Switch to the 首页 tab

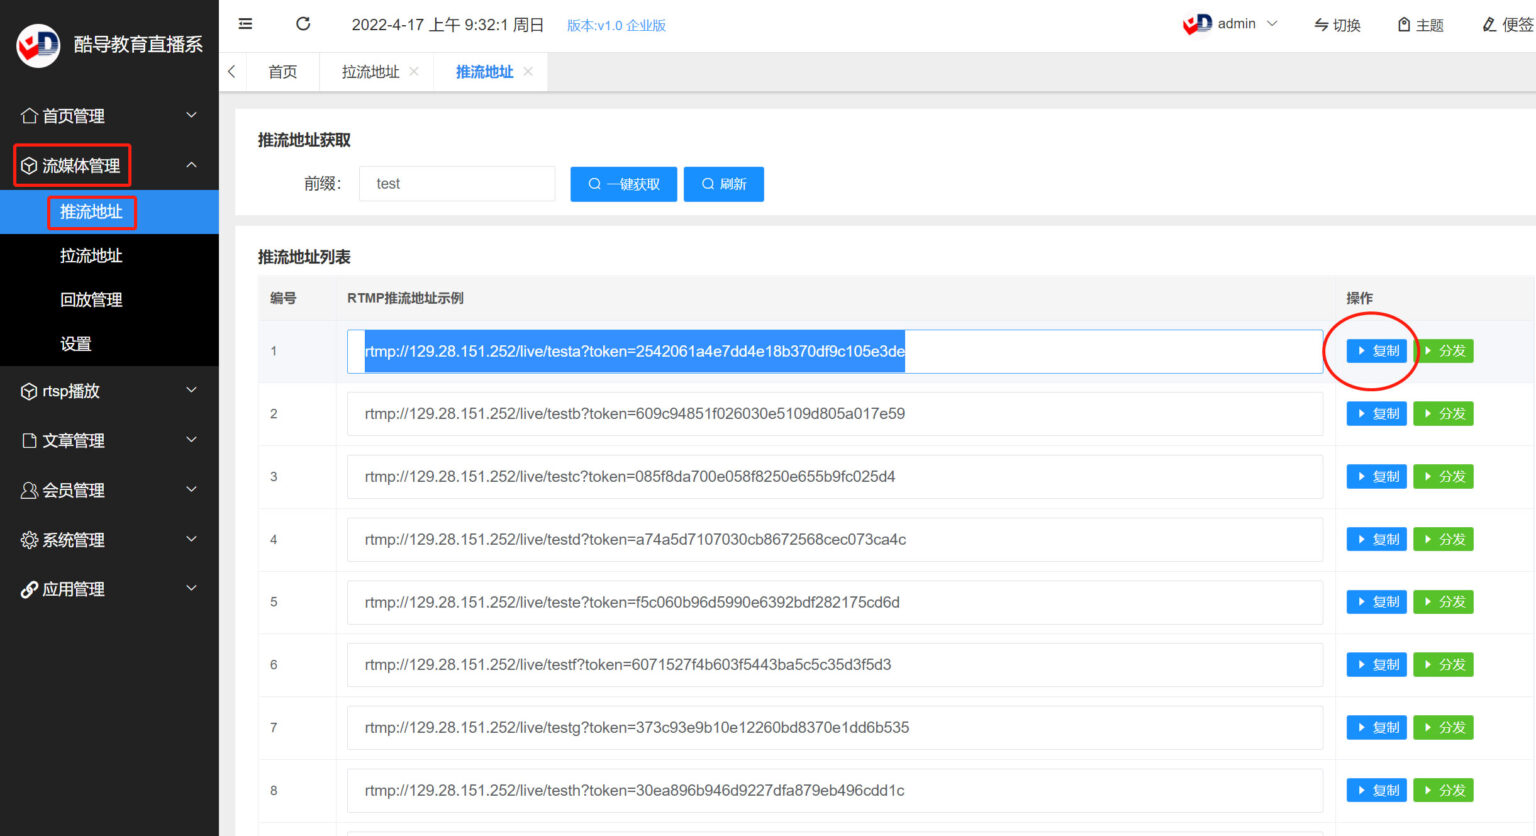tap(283, 72)
